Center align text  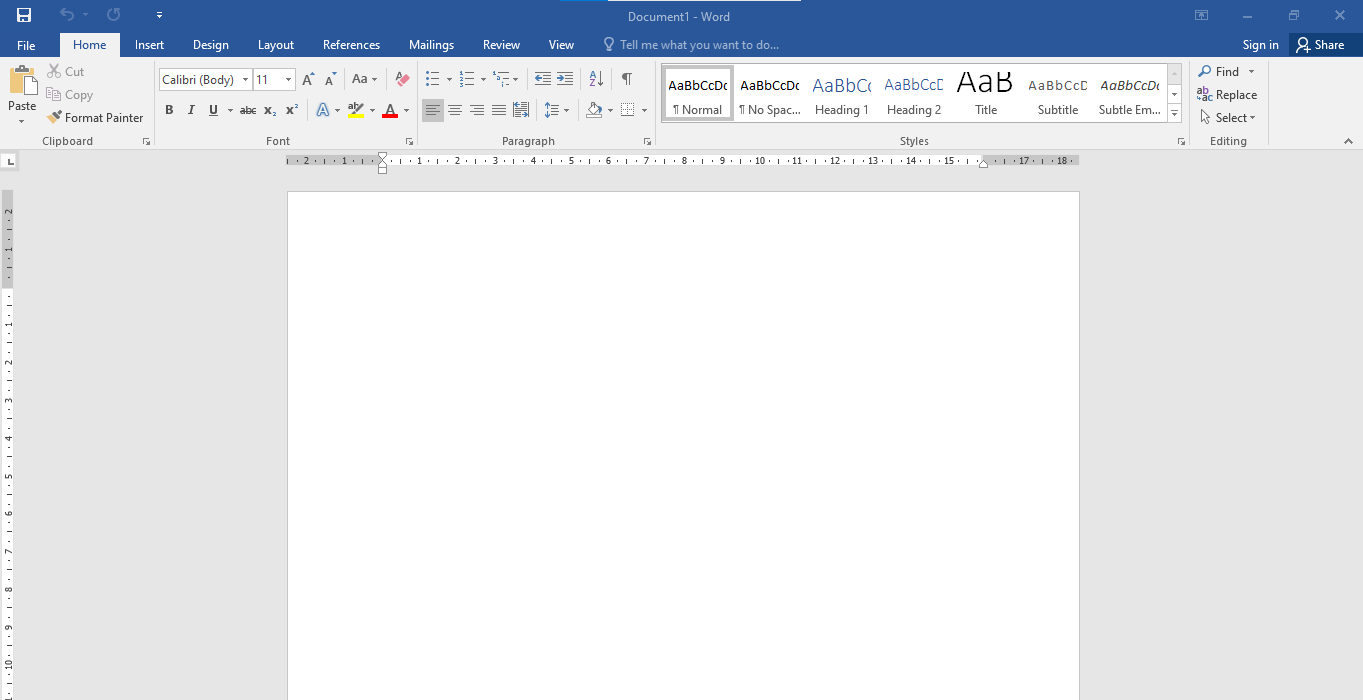click(454, 110)
